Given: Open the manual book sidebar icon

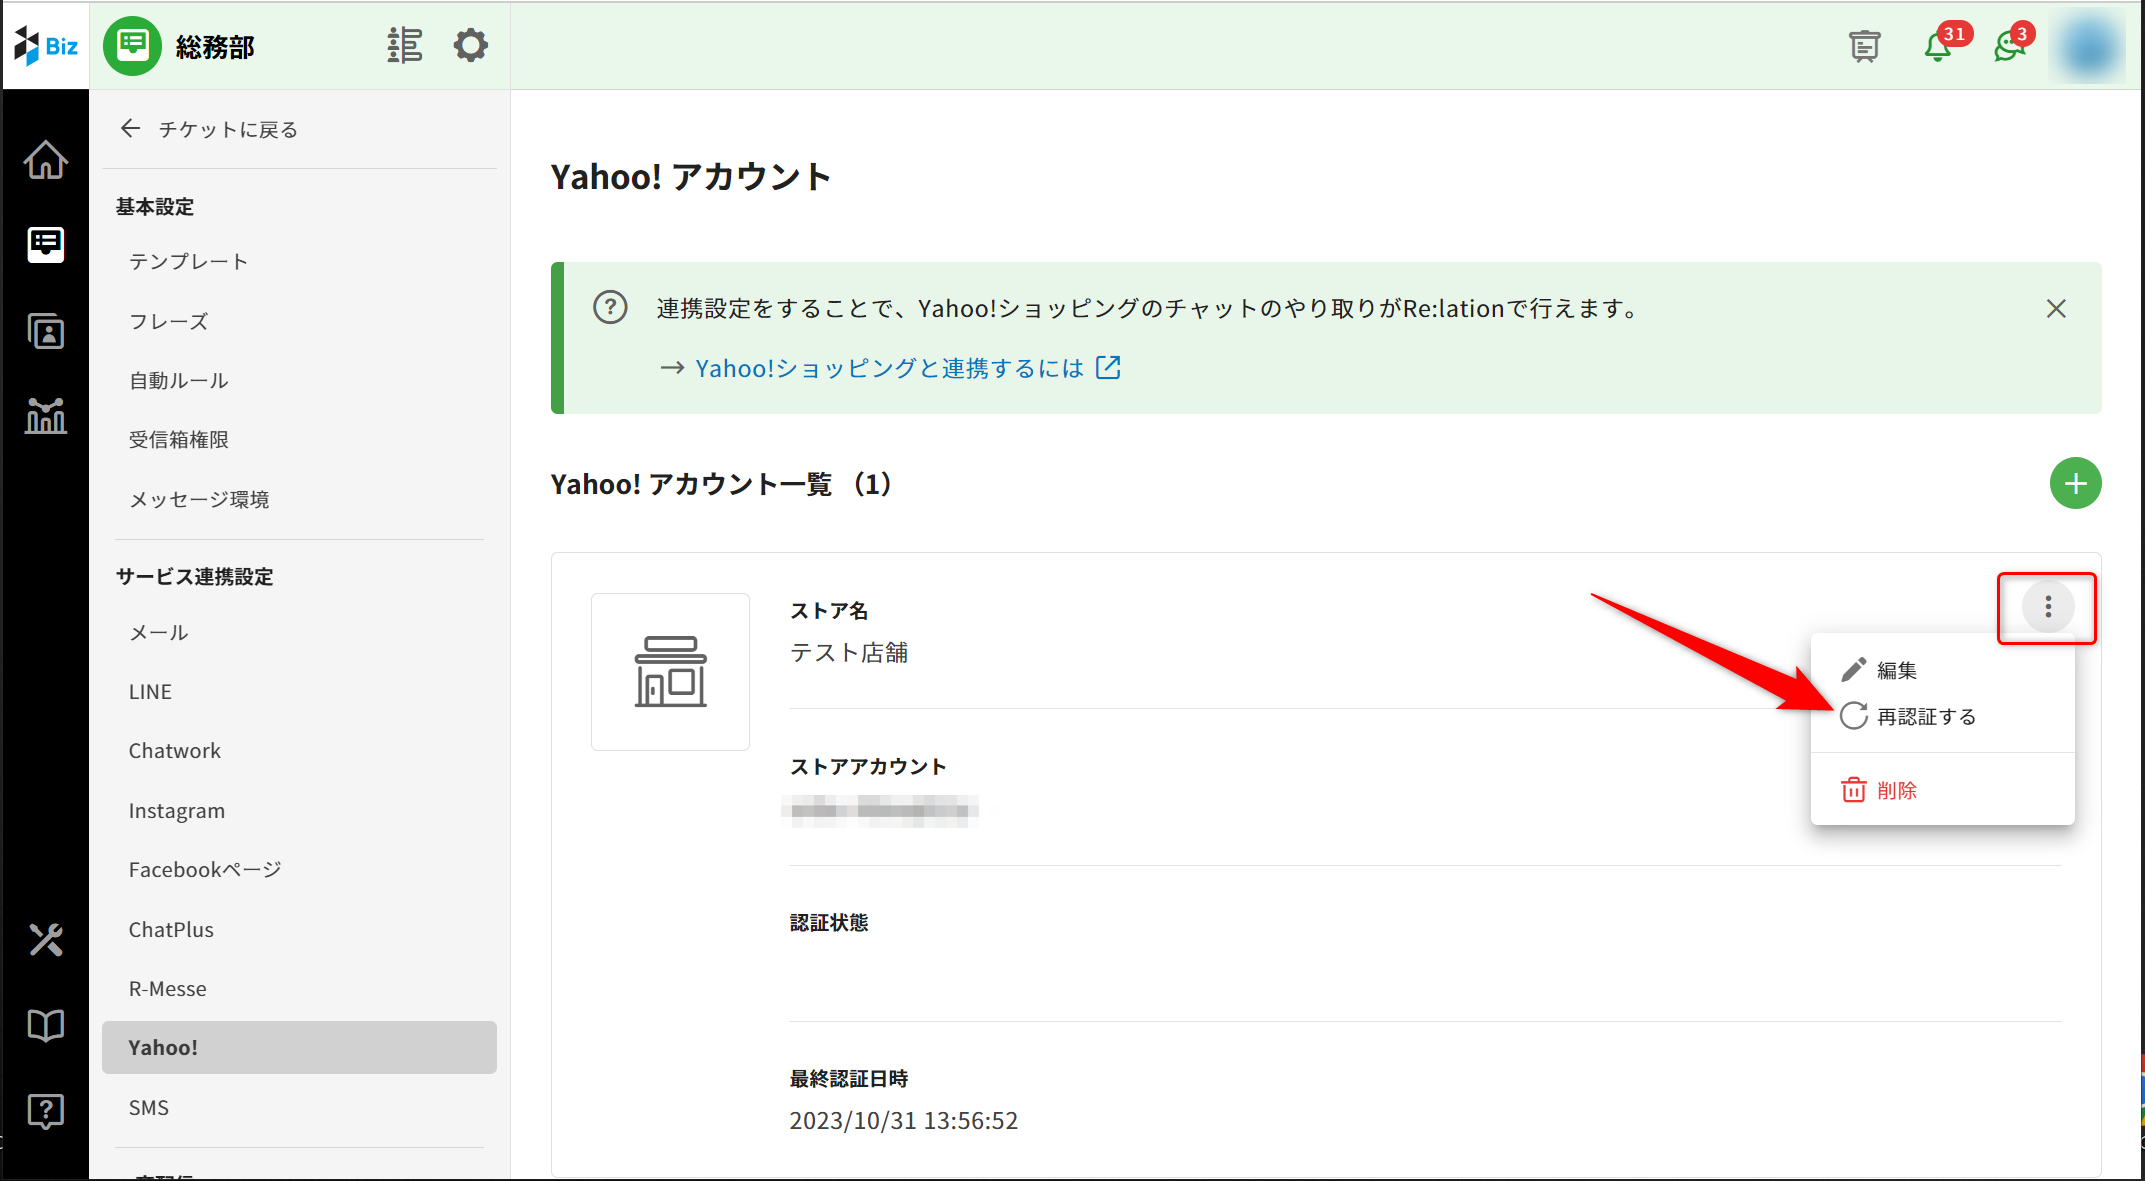Looking at the screenshot, I should pos(45,1025).
